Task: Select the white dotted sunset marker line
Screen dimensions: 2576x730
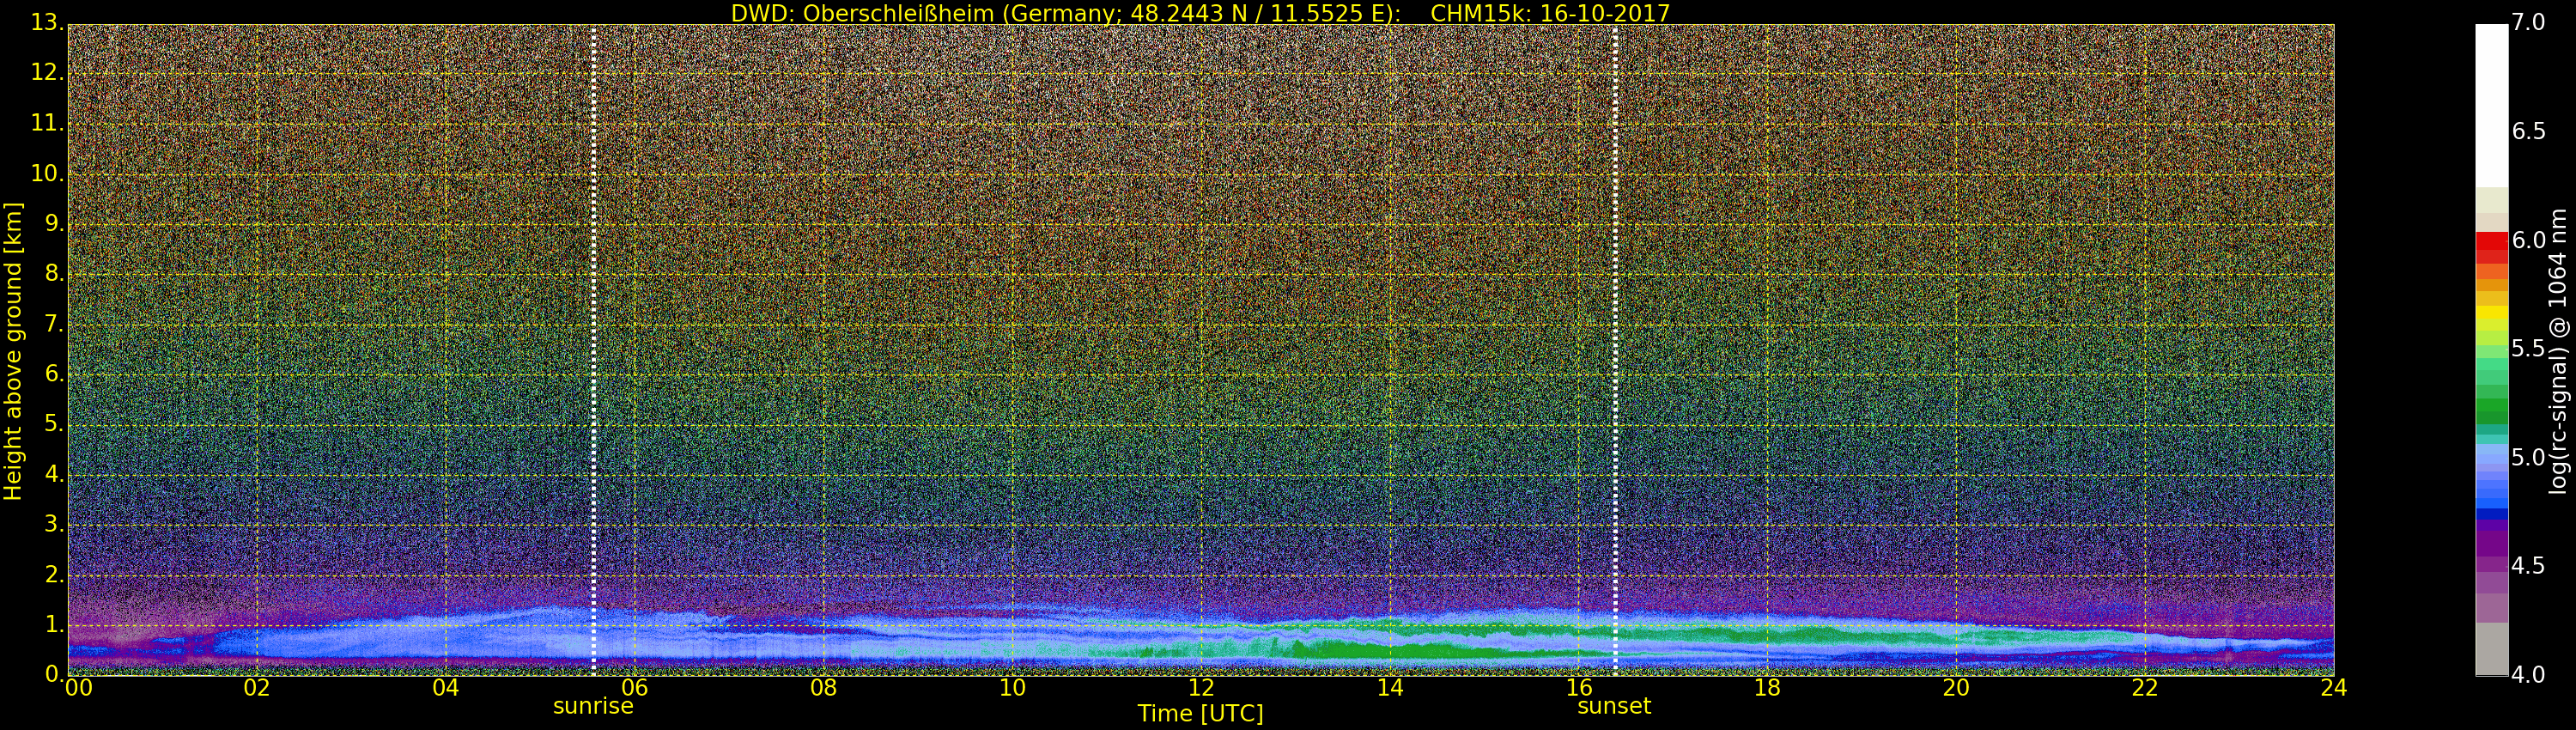Action: coord(1615,350)
